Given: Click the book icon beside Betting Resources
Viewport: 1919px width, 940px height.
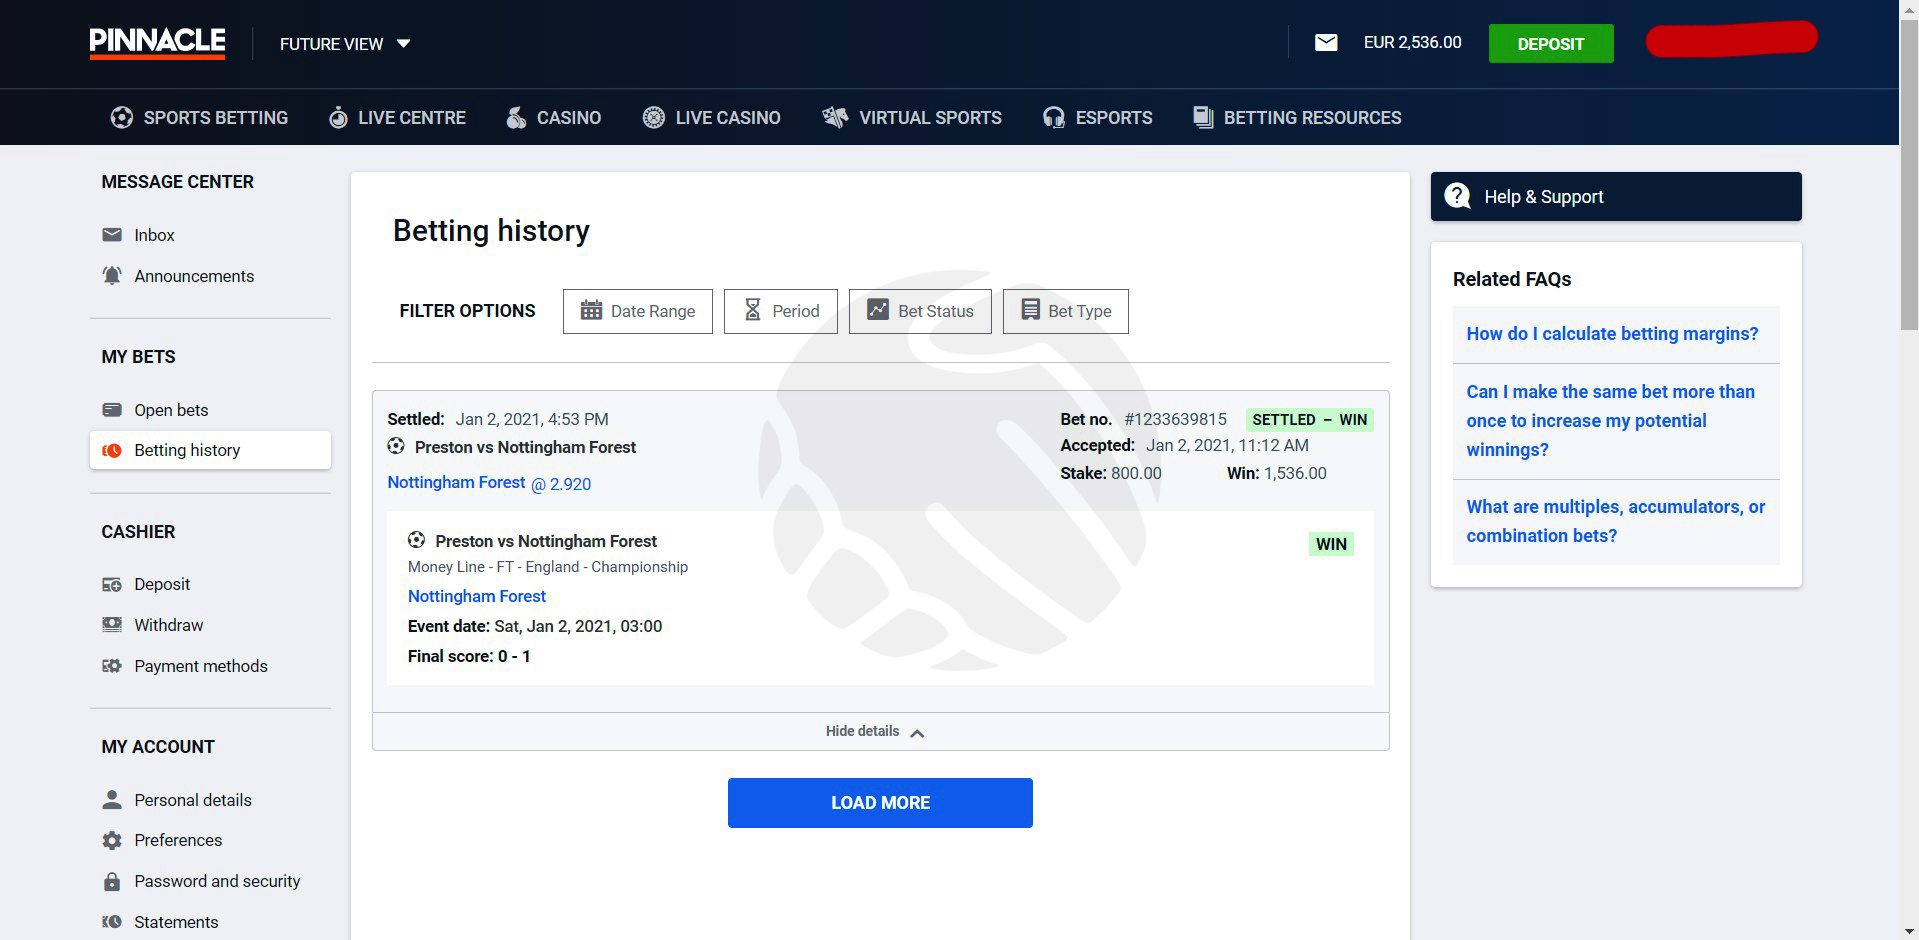Looking at the screenshot, I should click(x=1203, y=118).
